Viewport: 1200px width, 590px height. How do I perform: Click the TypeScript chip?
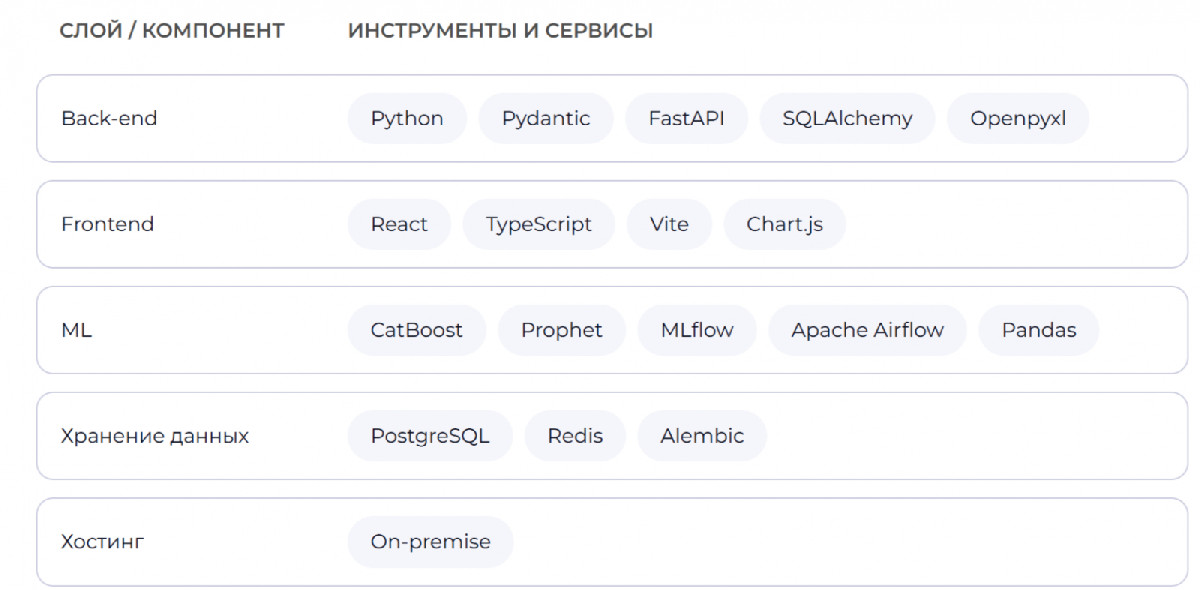[x=539, y=225]
